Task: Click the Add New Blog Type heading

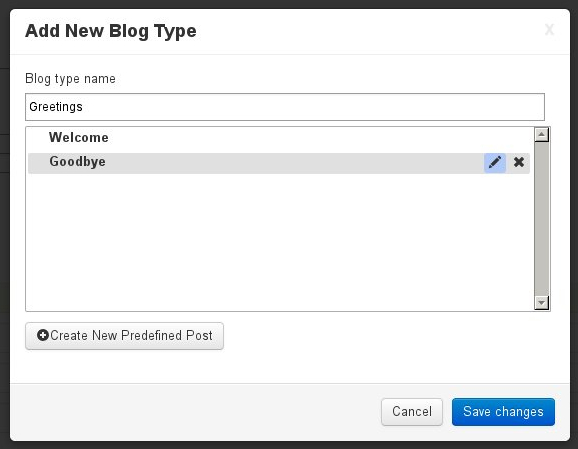Action: tap(111, 31)
